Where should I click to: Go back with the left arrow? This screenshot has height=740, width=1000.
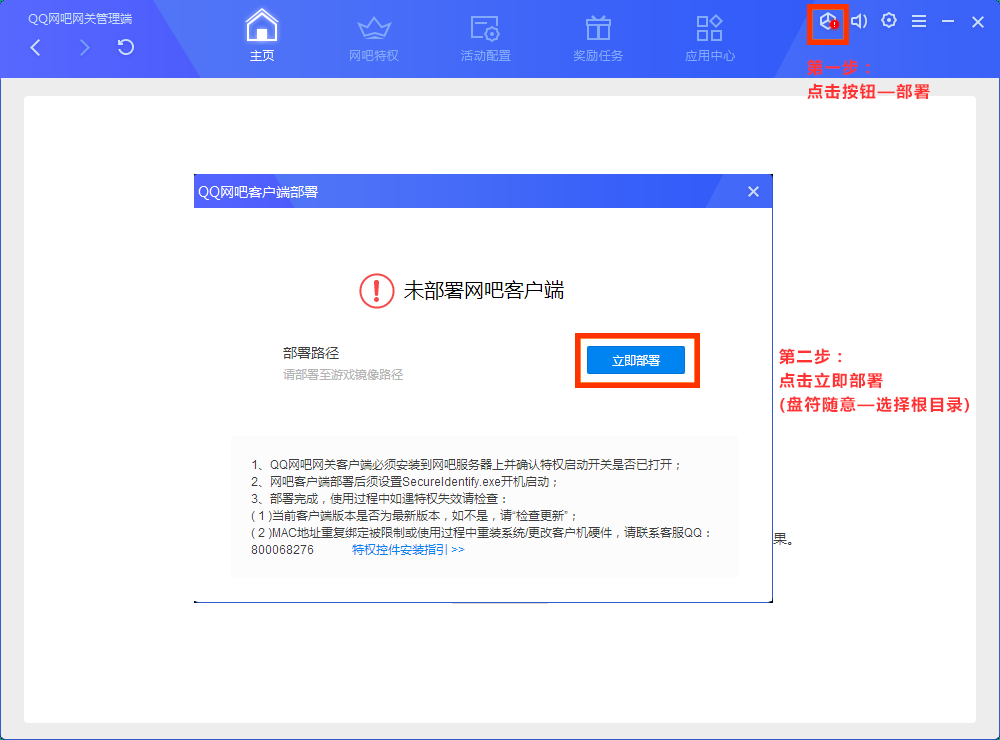(x=36, y=47)
